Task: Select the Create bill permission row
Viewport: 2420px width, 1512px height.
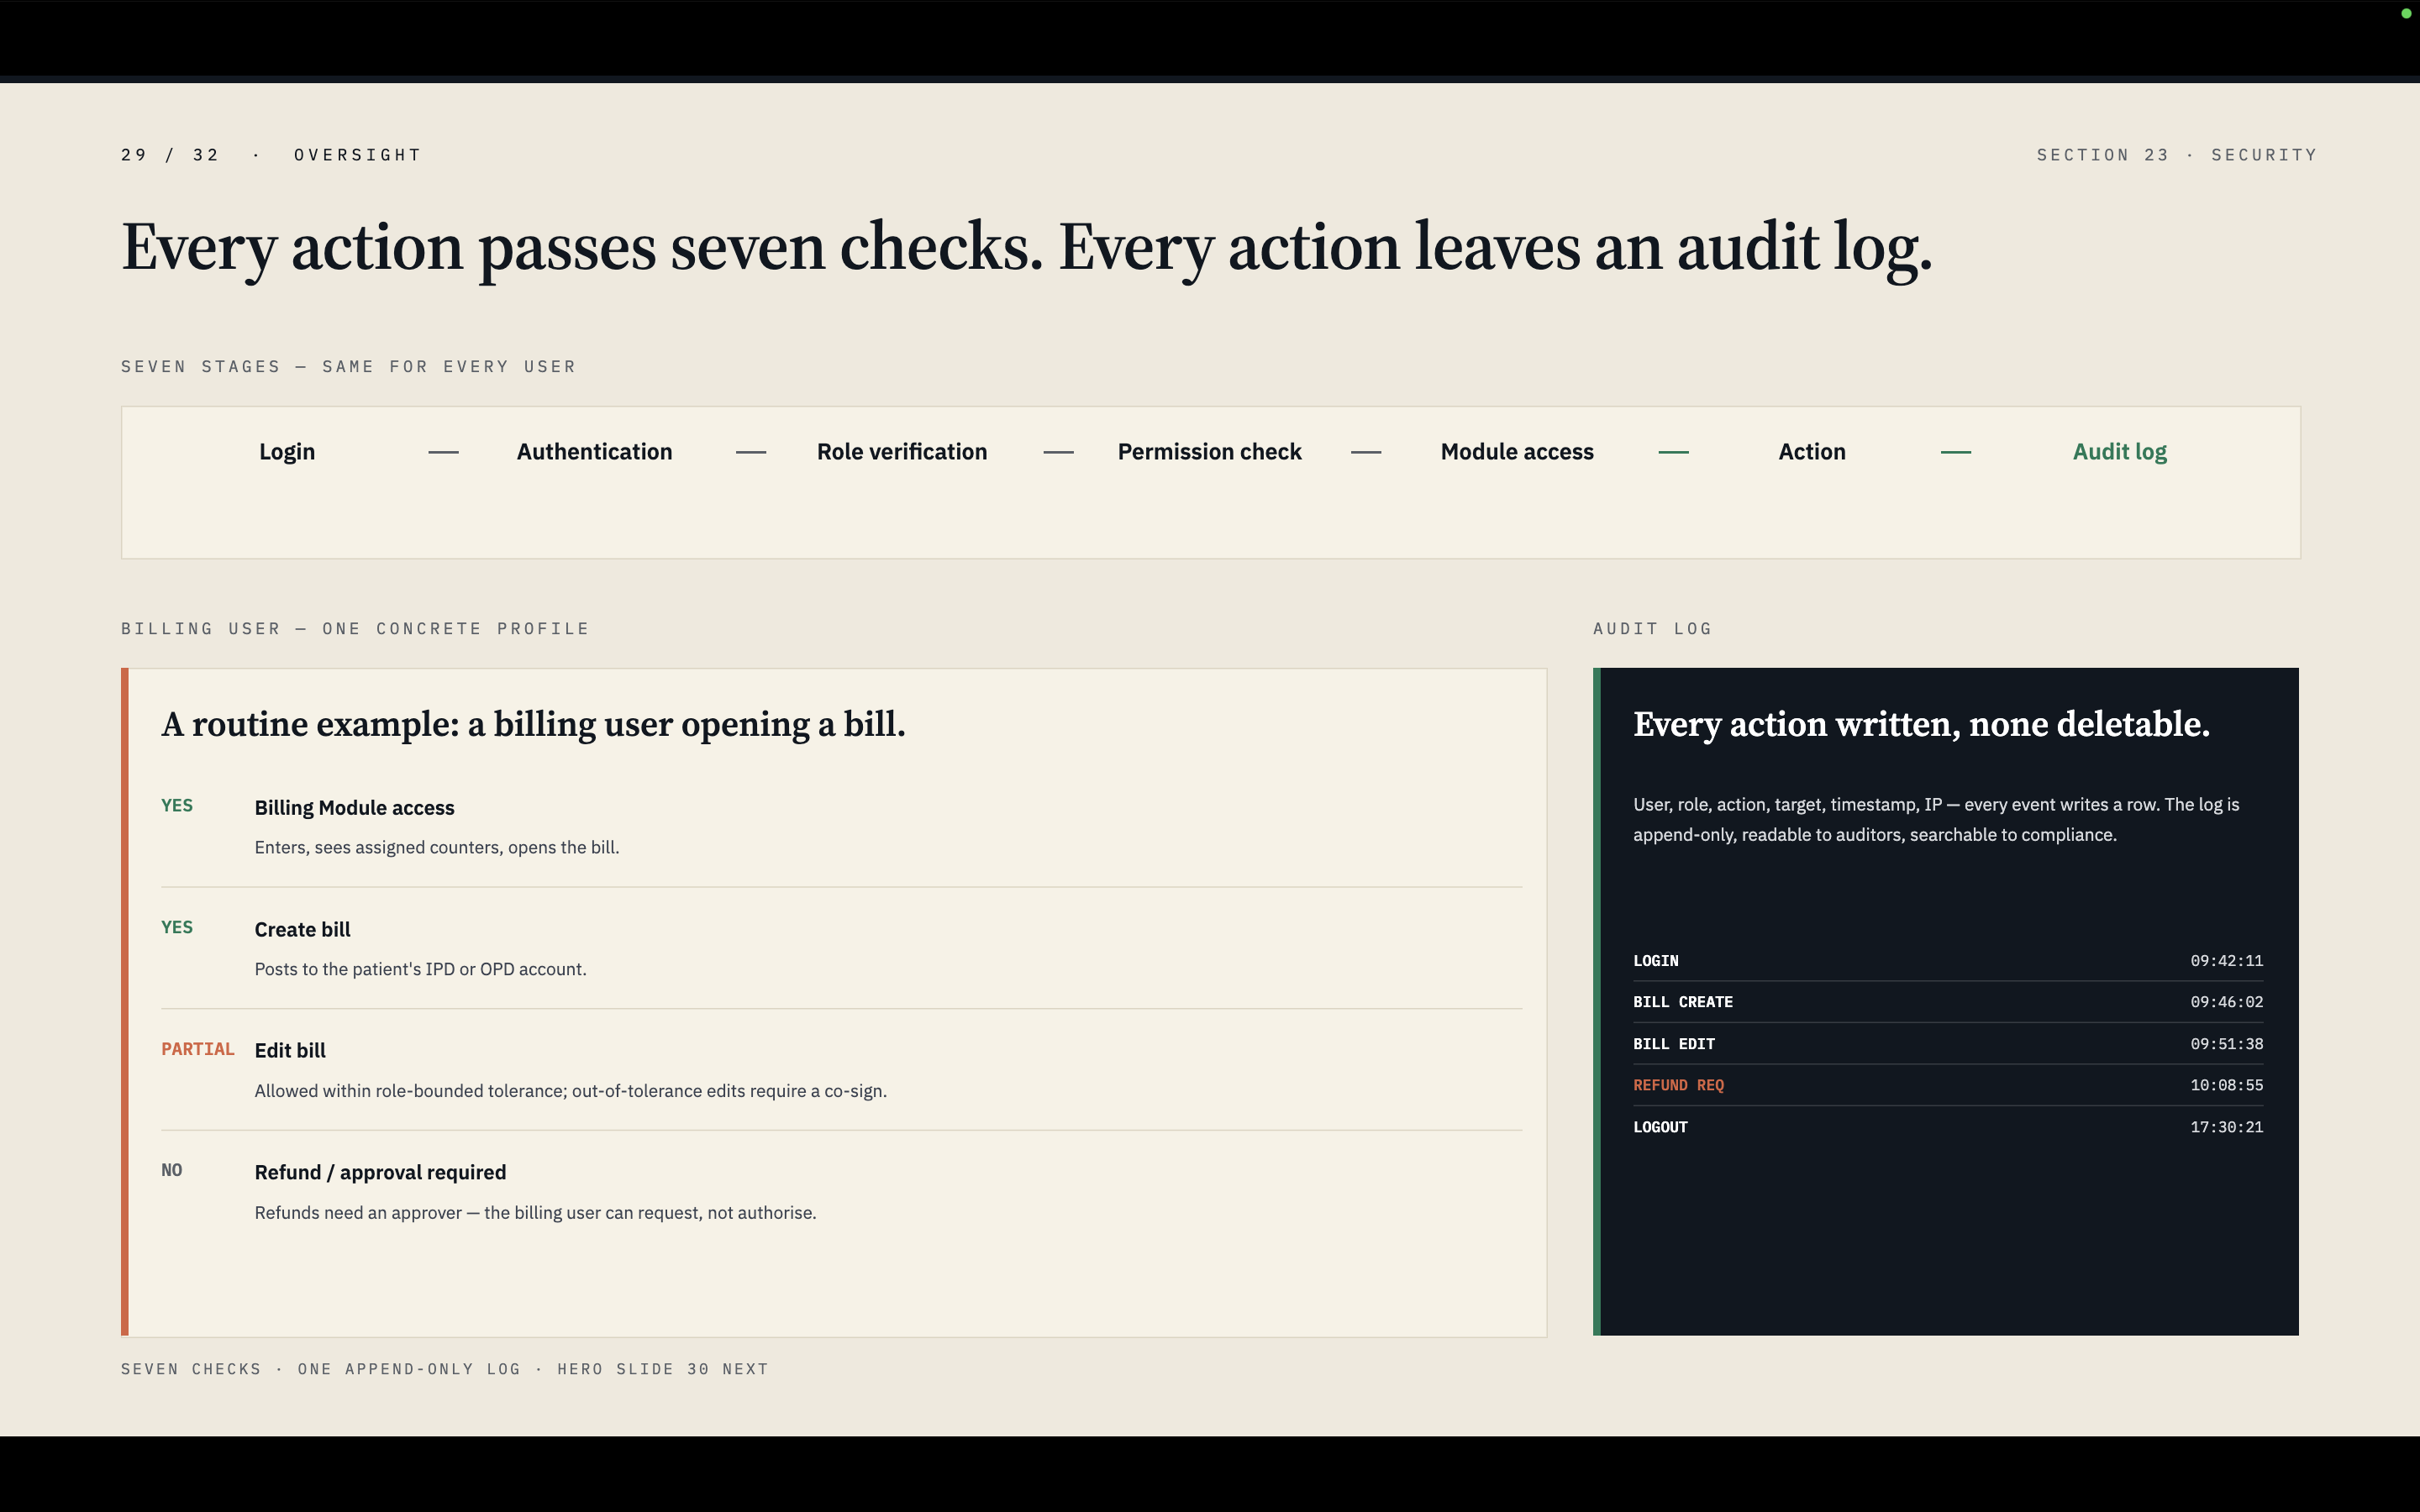Action: (841, 948)
